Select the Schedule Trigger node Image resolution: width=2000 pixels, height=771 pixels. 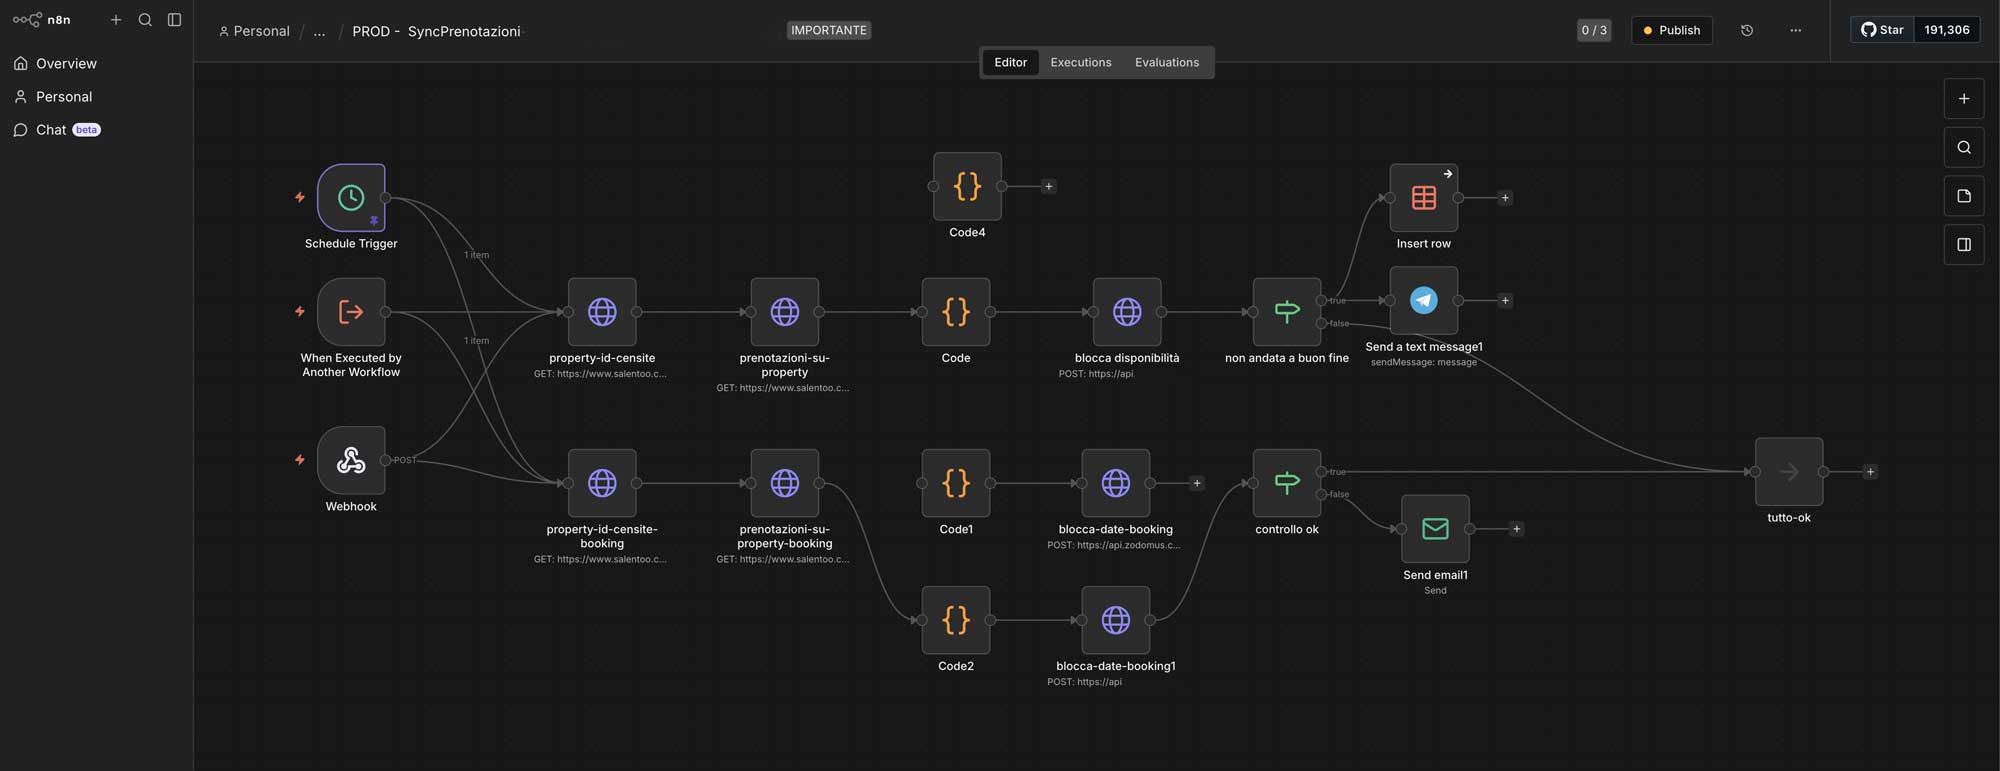(351, 197)
